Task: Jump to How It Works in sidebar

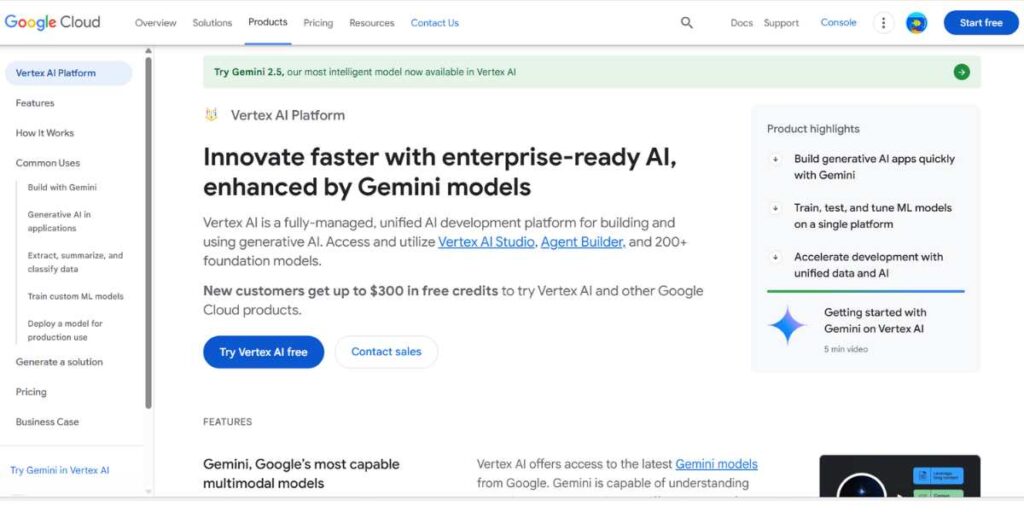Action: coord(45,133)
